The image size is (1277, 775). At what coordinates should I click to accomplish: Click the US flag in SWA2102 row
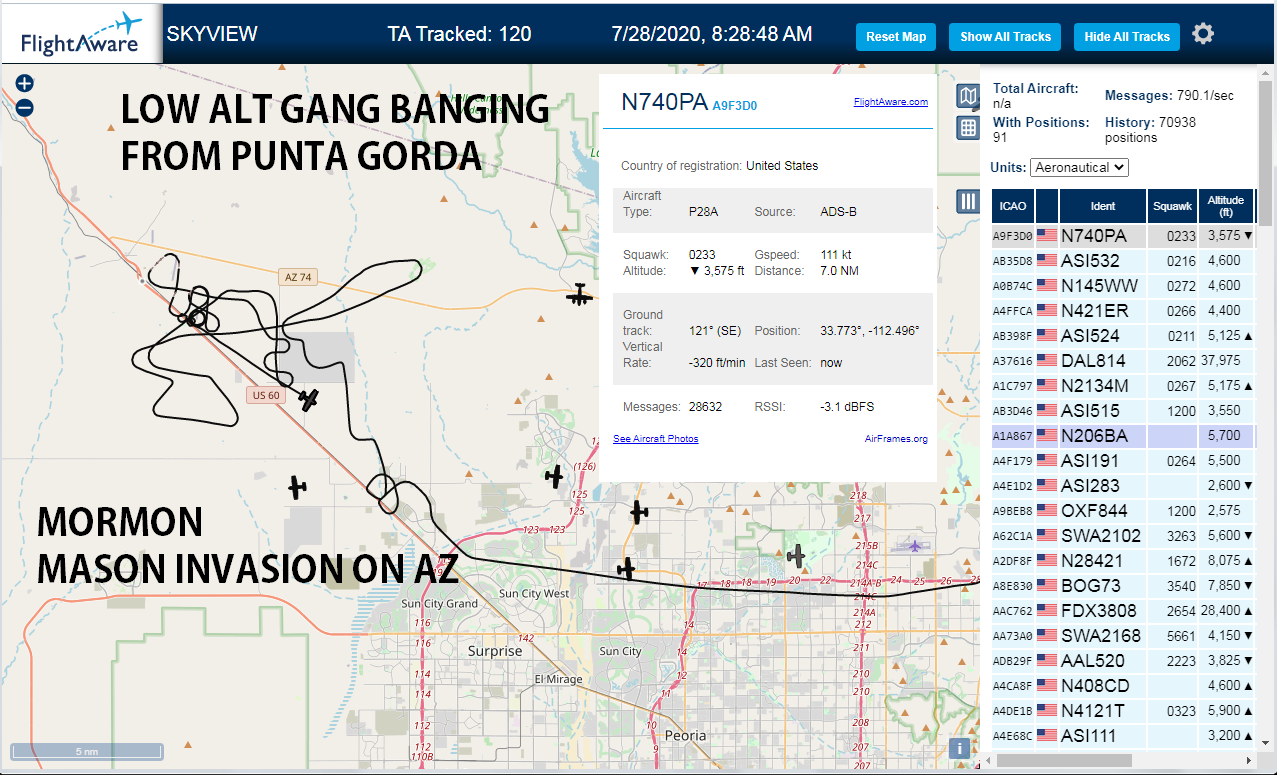[x=1047, y=536]
